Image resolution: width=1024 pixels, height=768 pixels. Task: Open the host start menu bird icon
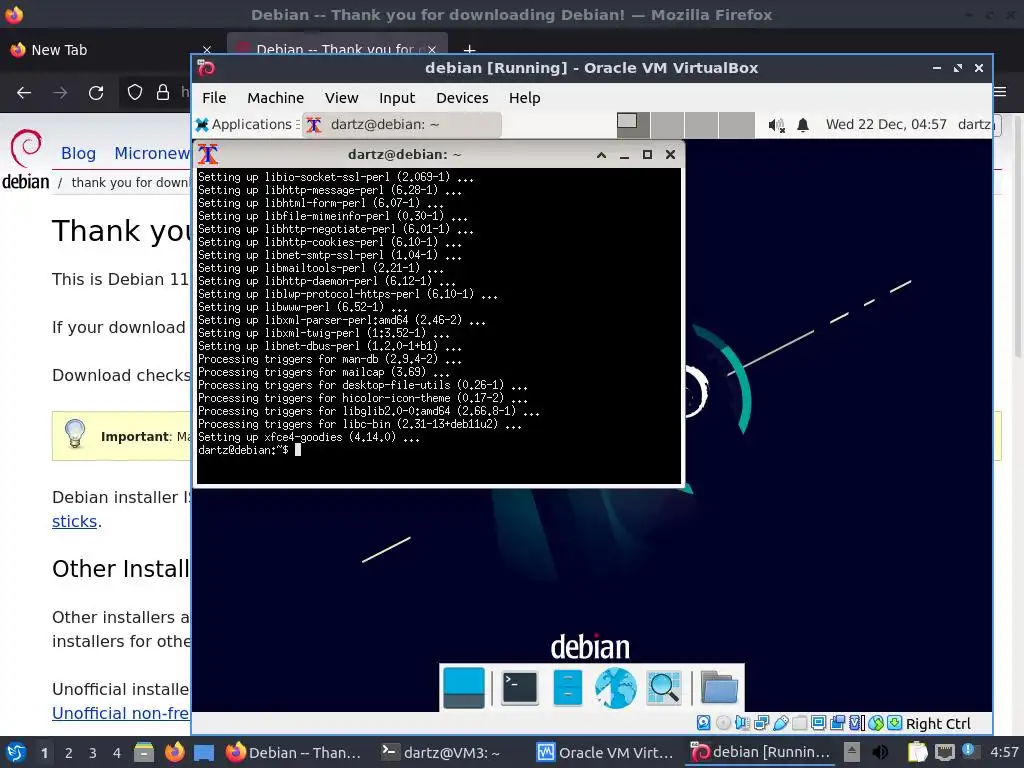click(x=16, y=752)
